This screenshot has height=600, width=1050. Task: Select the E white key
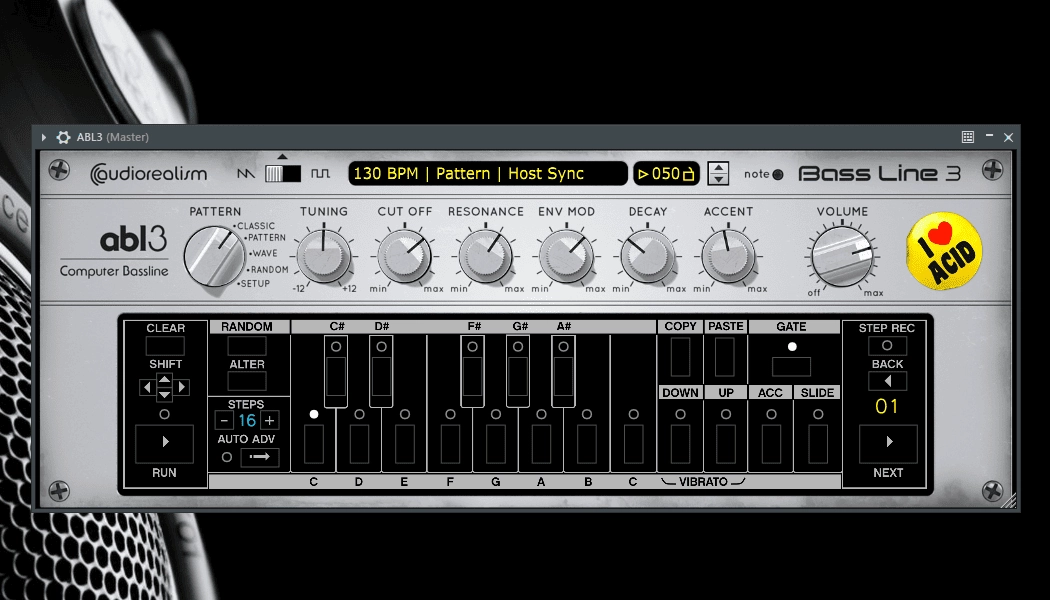point(404,443)
